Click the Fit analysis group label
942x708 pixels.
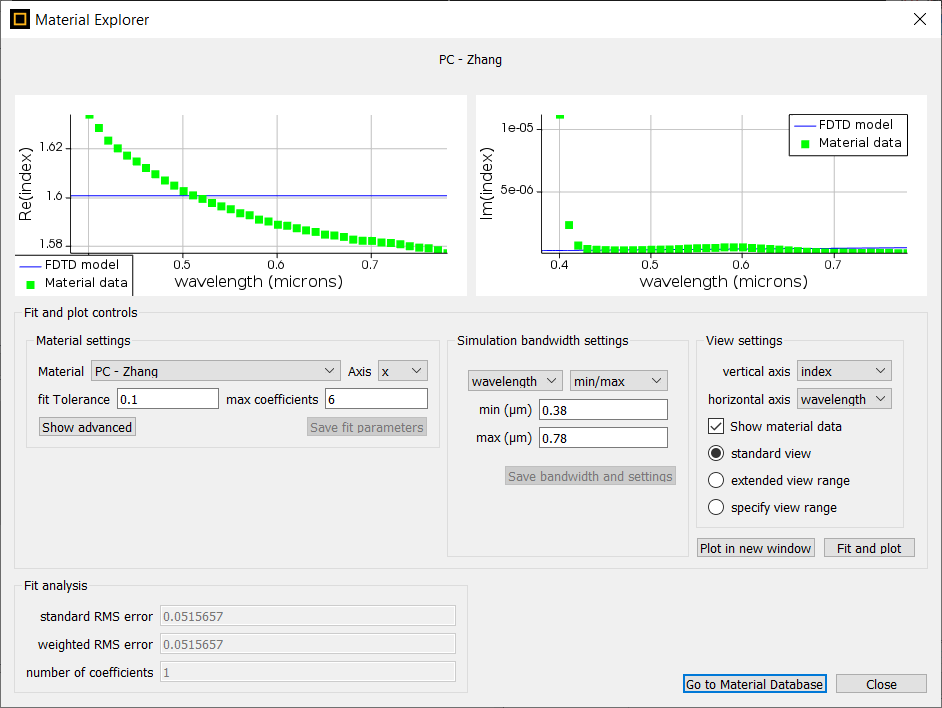[x=55, y=585]
